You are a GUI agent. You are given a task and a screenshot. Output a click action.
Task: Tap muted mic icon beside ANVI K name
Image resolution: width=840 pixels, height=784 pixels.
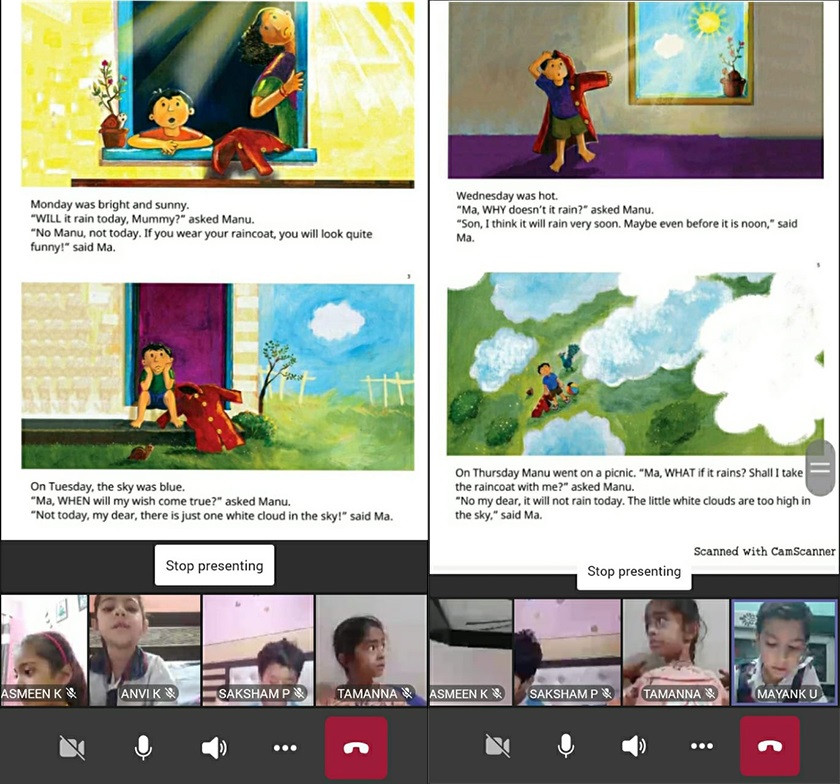[170, 693]
